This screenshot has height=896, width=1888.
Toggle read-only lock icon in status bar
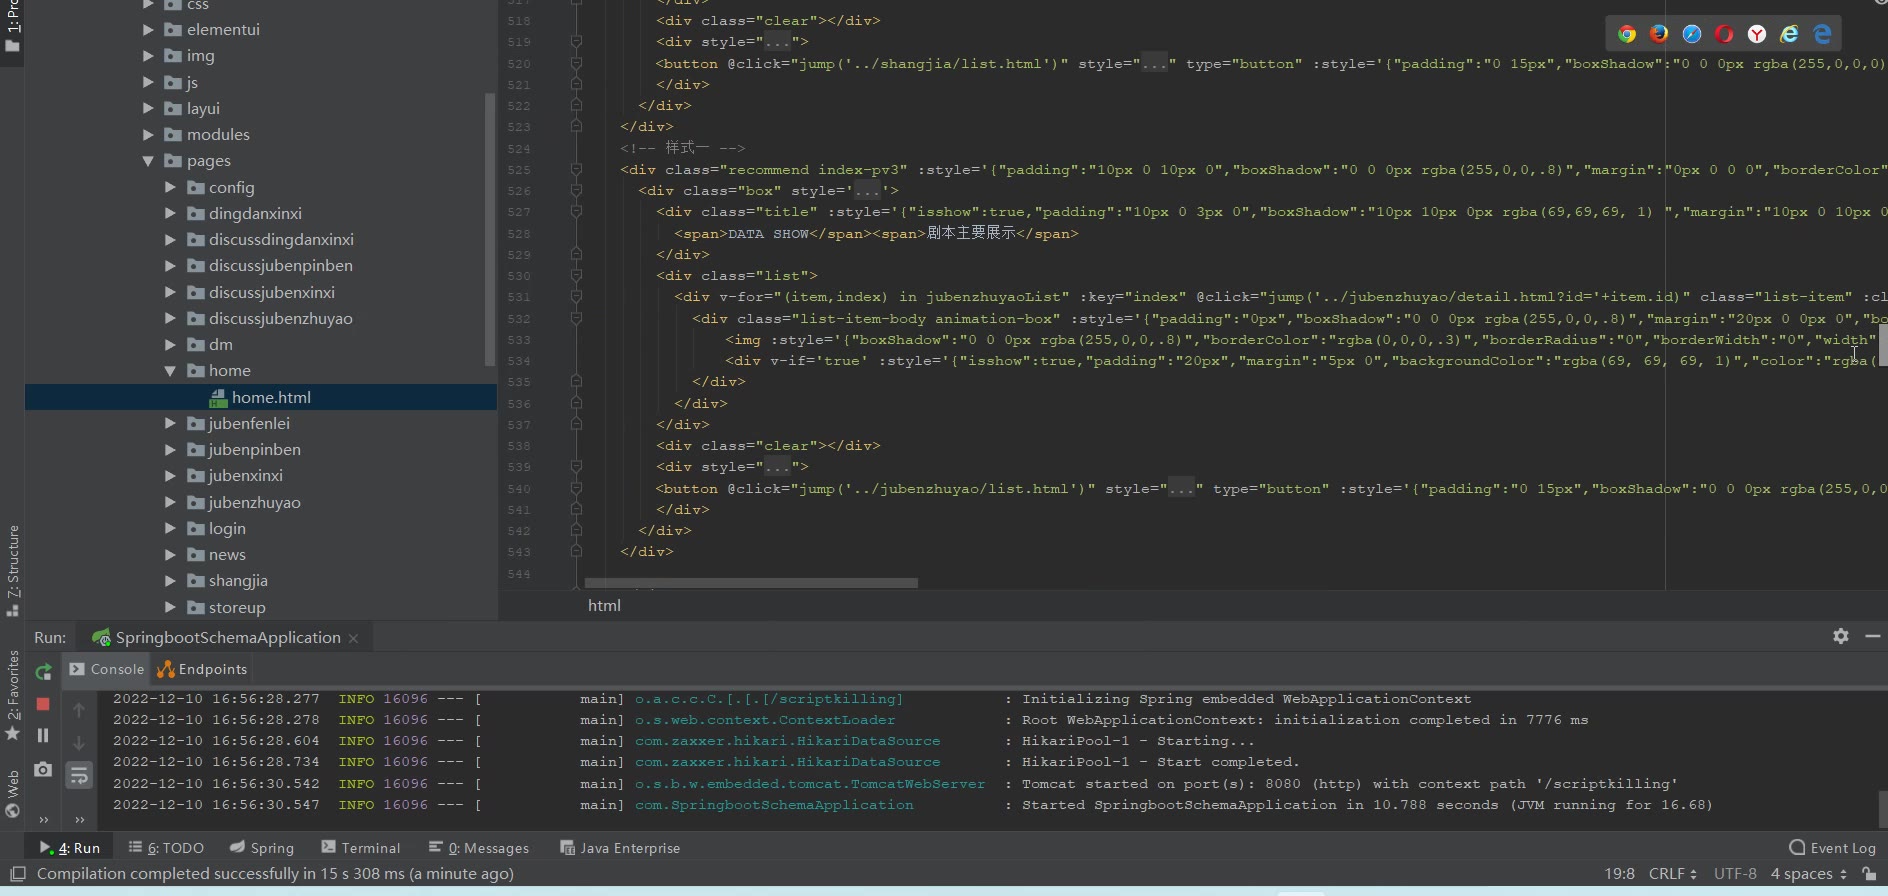pyautogui.click(x=1868, y=874)
